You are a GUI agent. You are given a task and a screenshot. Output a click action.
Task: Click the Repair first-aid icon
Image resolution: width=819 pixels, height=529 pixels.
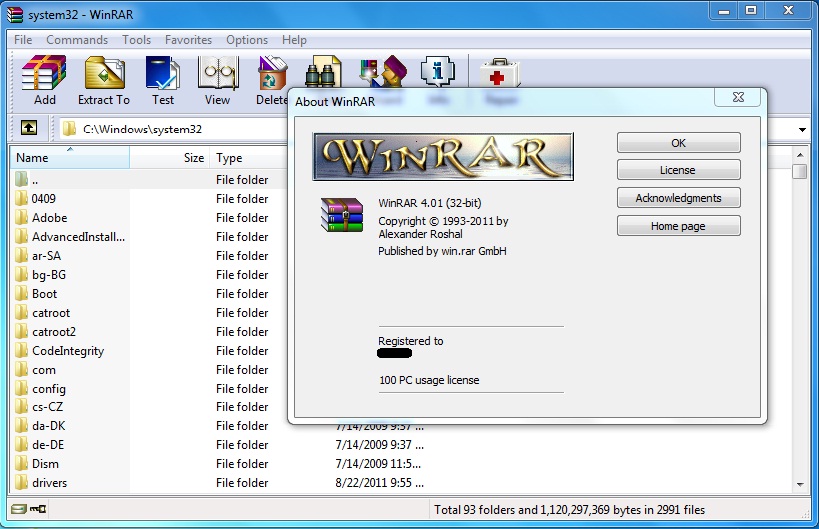click(500, 72)
